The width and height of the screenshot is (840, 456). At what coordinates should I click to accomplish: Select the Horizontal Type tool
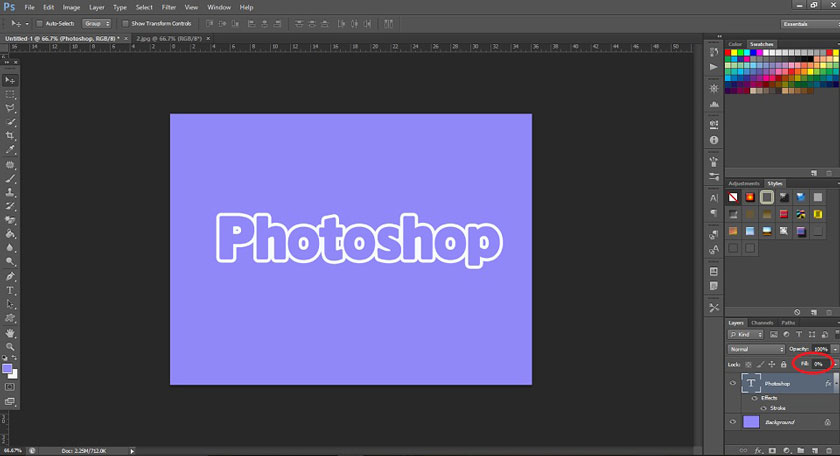[10, 290]
